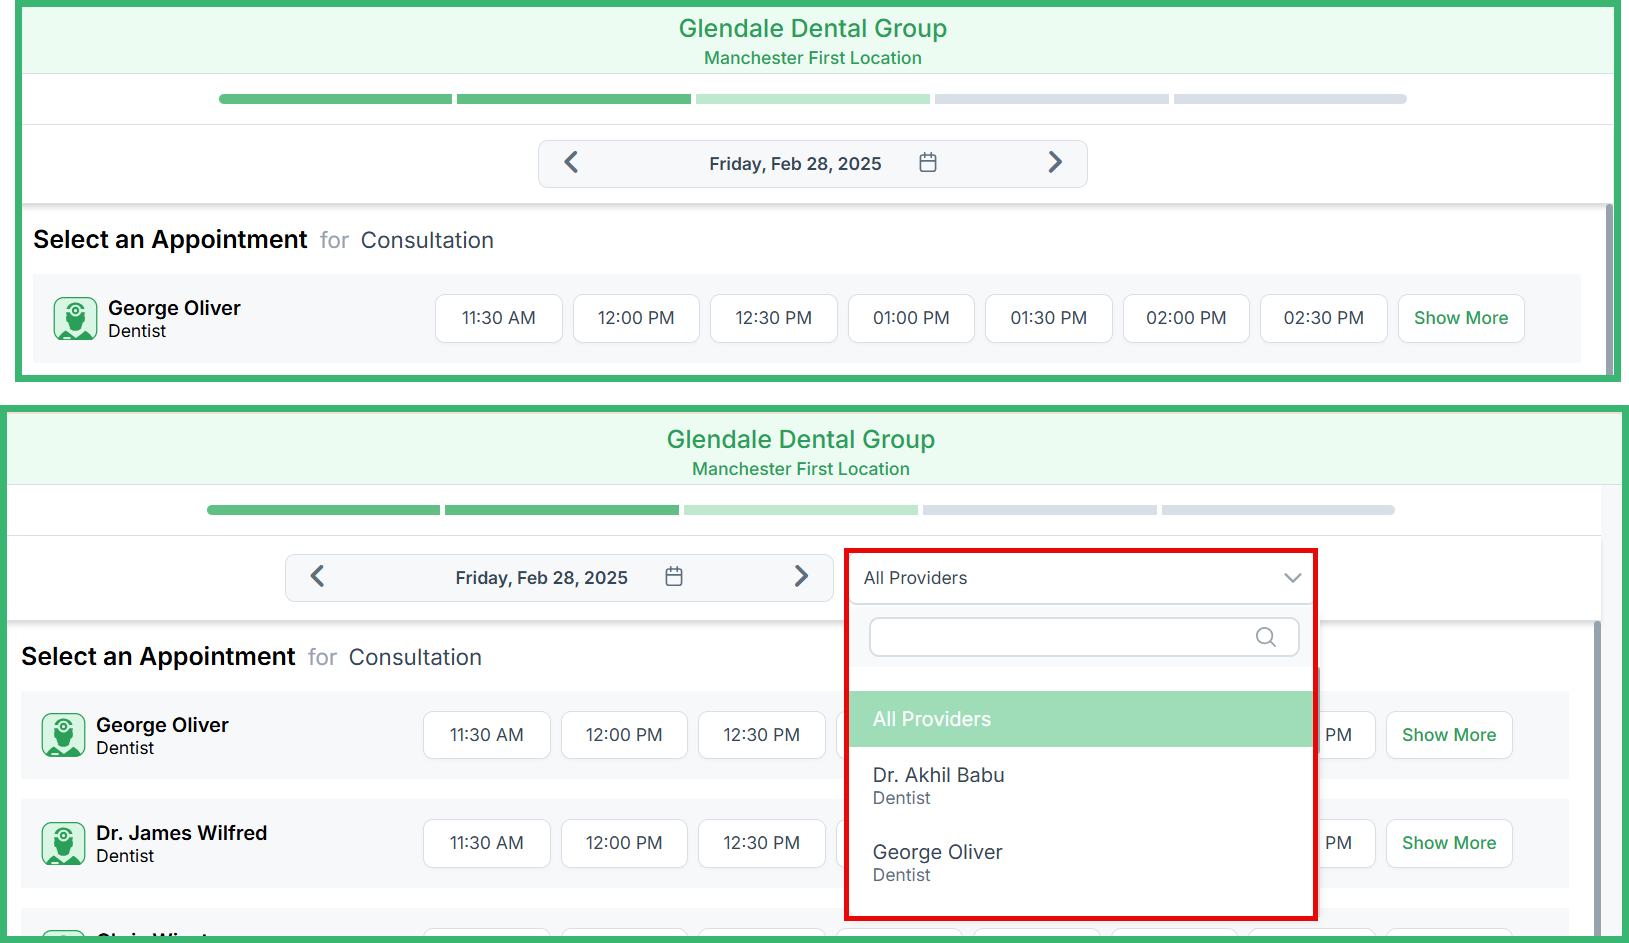Select the highlighted All Providers option
Viewport: 1629px width, 943px height.
click(x=932, y=719)
